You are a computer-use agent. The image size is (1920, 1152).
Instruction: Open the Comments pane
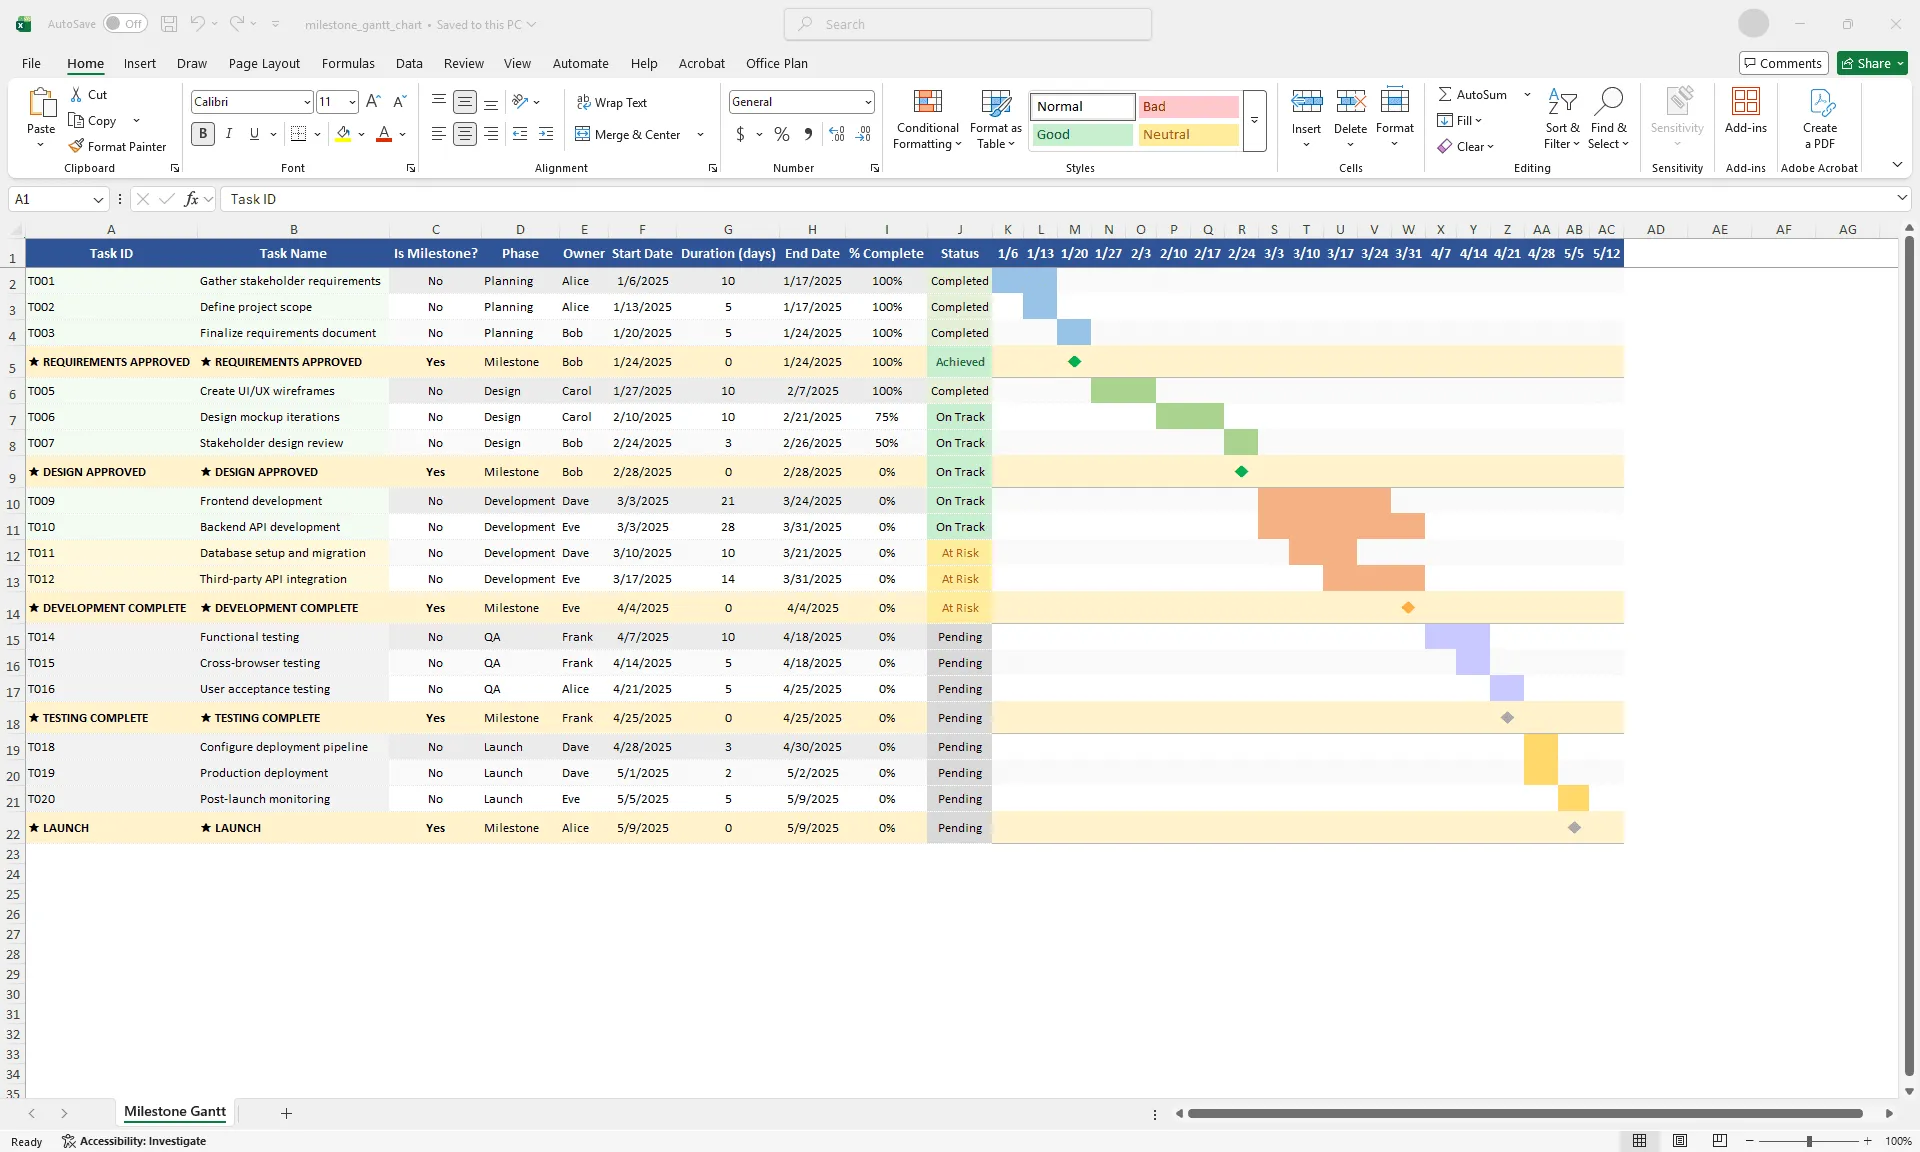(x=1784, y=62)
